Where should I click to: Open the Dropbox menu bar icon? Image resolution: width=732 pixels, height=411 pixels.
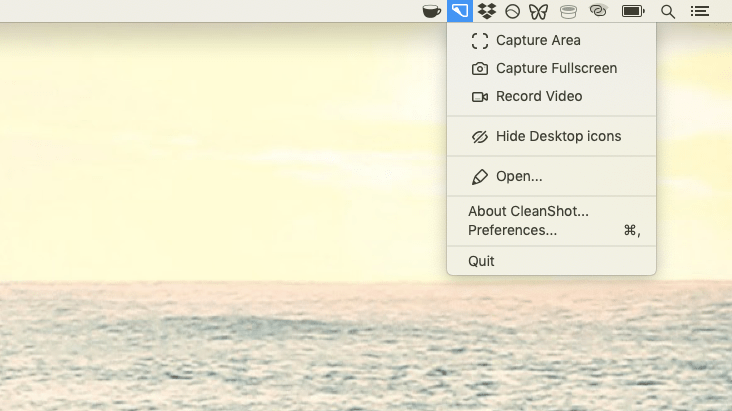click(x=486, y=11)
